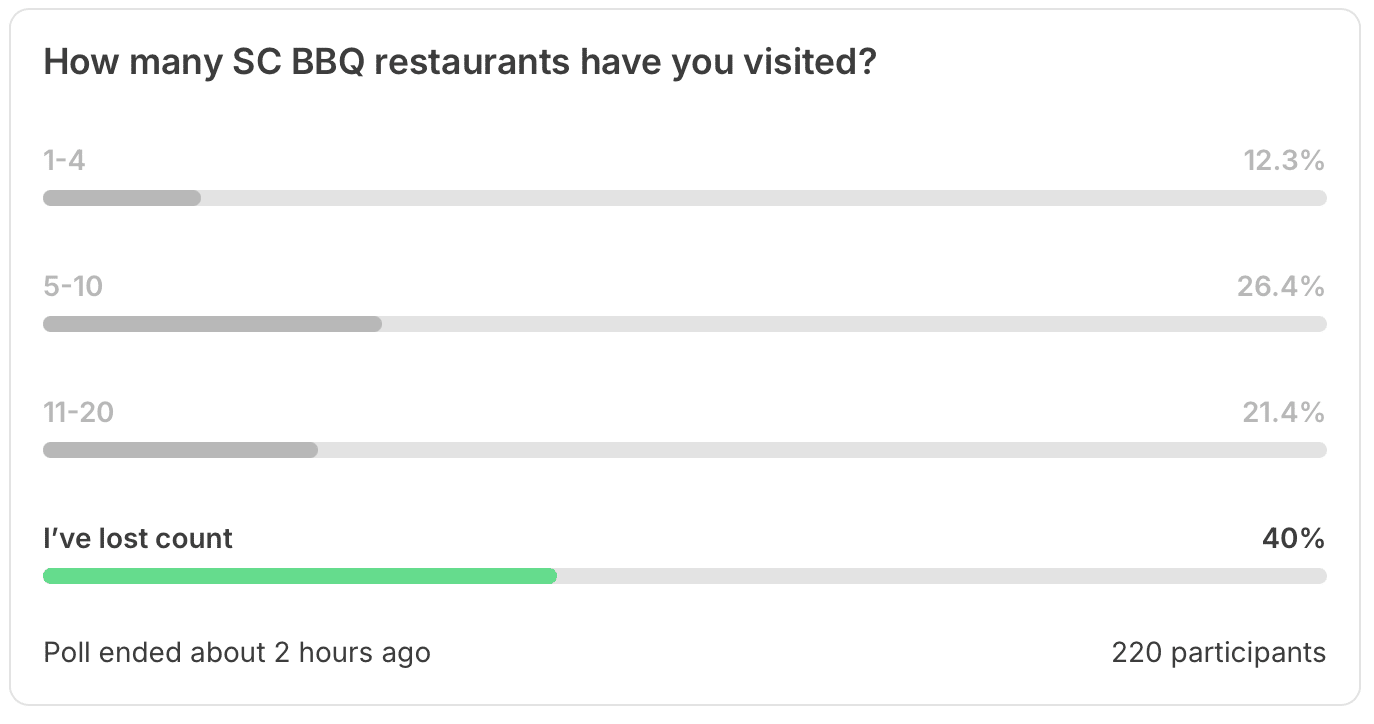The height and width of the screenshot is (724, 1374).
Task: Click the 40% winning result percentage
Action: (x=1294, y=538)
